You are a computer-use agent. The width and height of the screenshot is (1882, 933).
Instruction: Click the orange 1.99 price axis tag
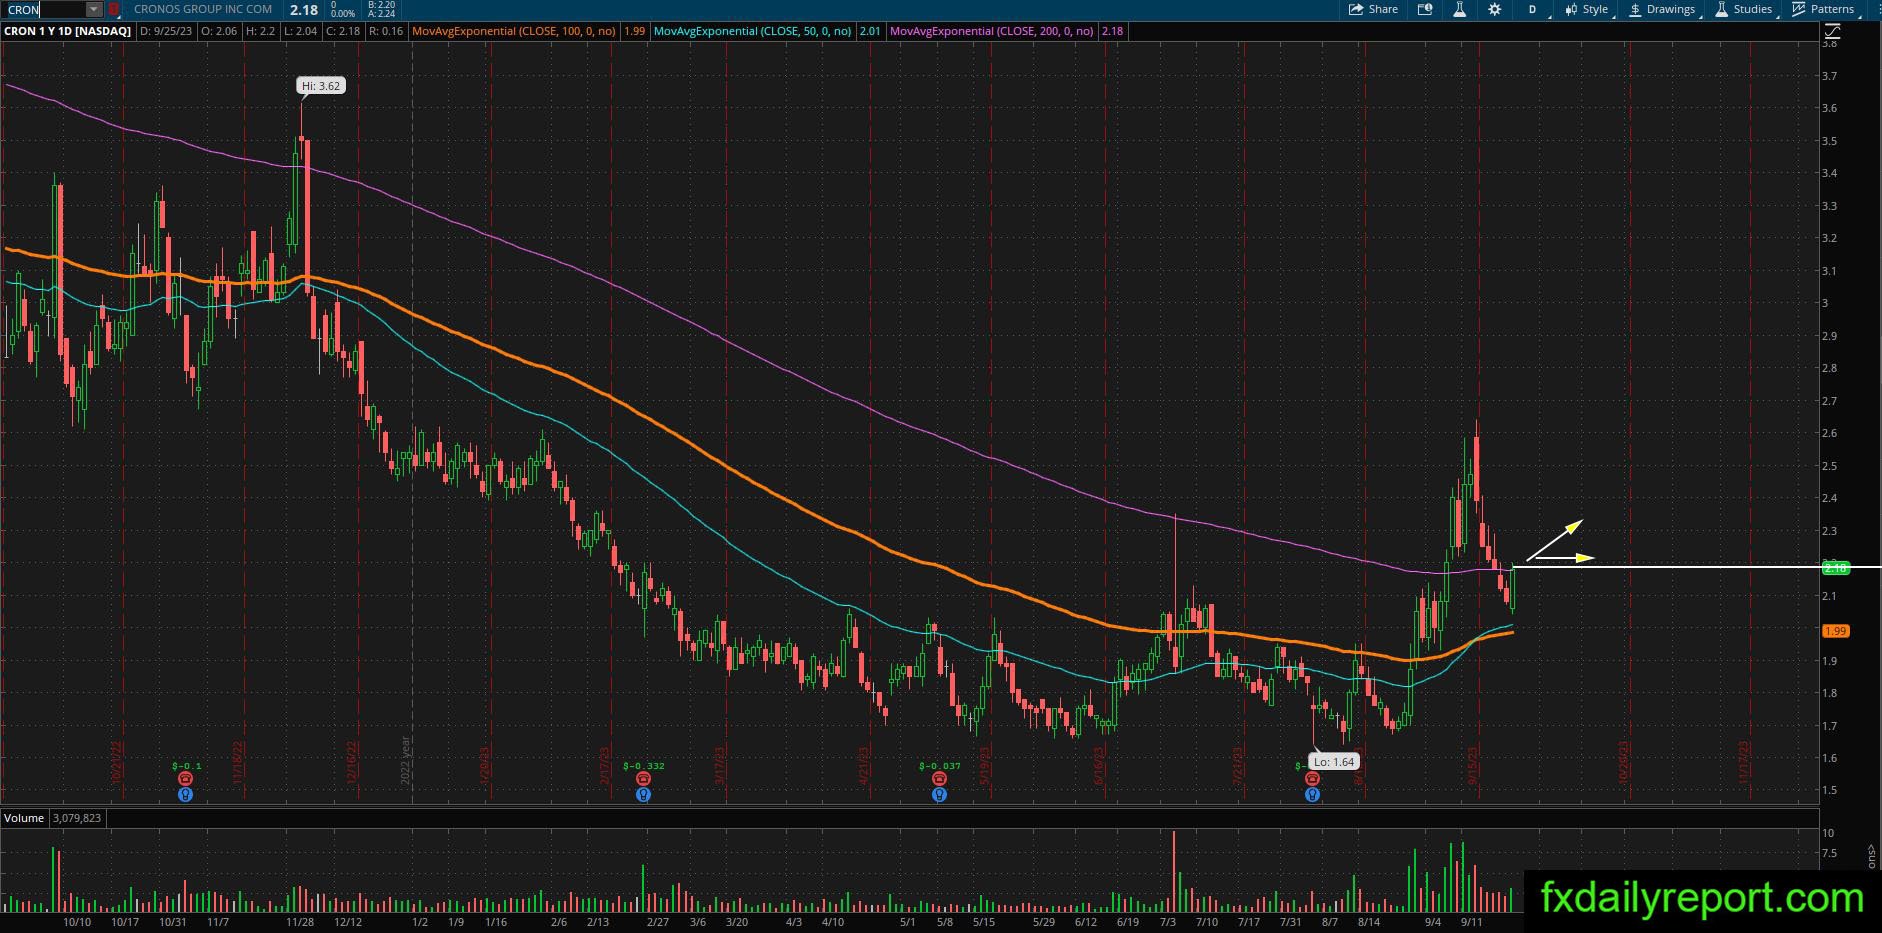tap(1836, 631)
